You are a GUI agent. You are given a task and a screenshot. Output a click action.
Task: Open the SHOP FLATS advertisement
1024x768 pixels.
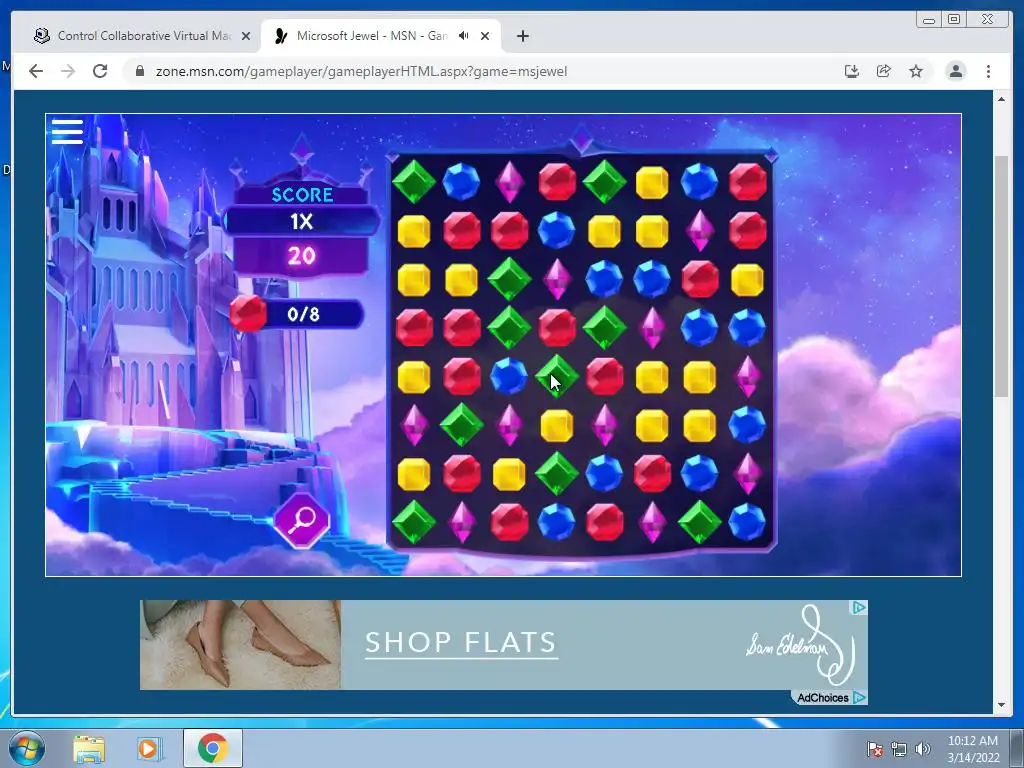pos(504,645)
